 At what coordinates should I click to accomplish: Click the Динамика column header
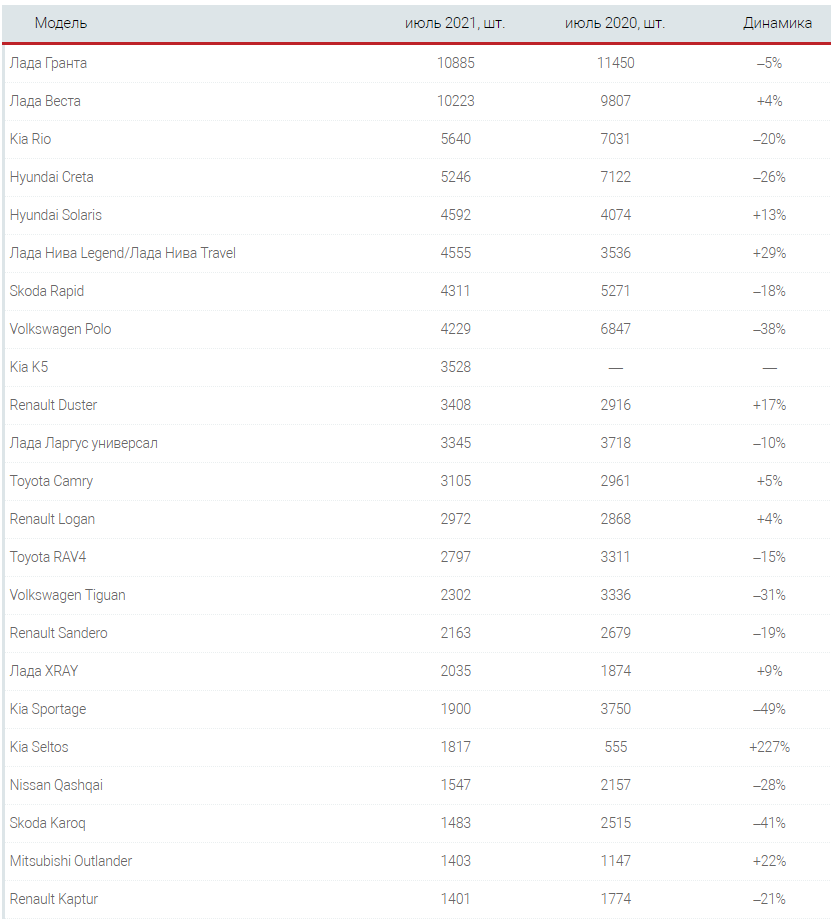[x=777, y=23]
